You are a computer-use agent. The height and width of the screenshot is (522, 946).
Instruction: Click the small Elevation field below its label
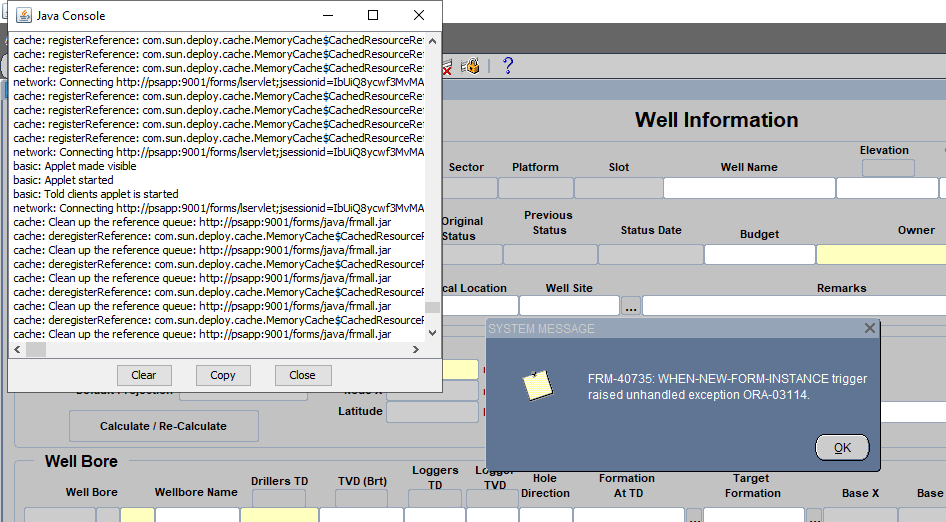(888, 168)
